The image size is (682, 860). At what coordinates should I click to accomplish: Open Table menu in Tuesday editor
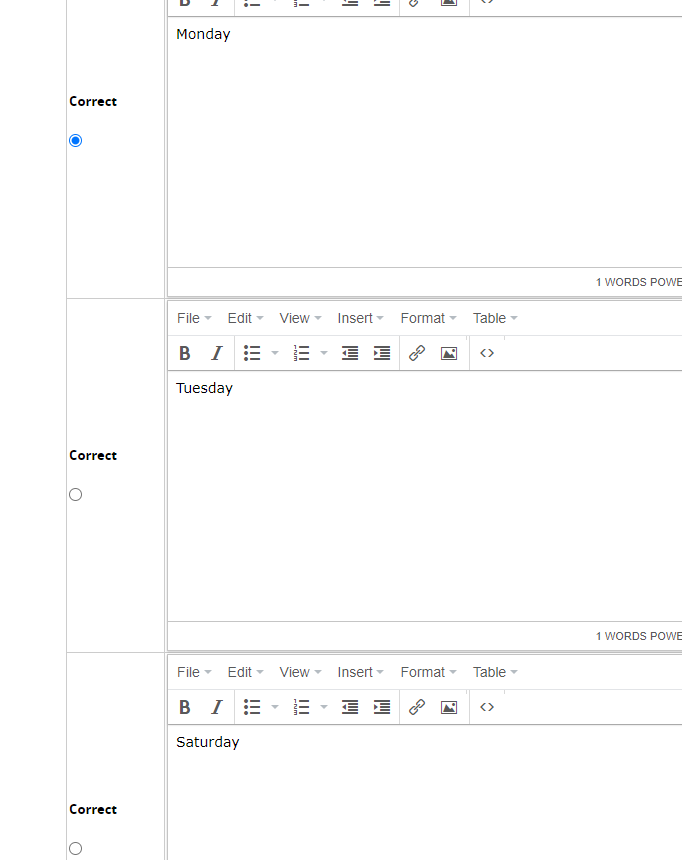click(x=495, y=318)
